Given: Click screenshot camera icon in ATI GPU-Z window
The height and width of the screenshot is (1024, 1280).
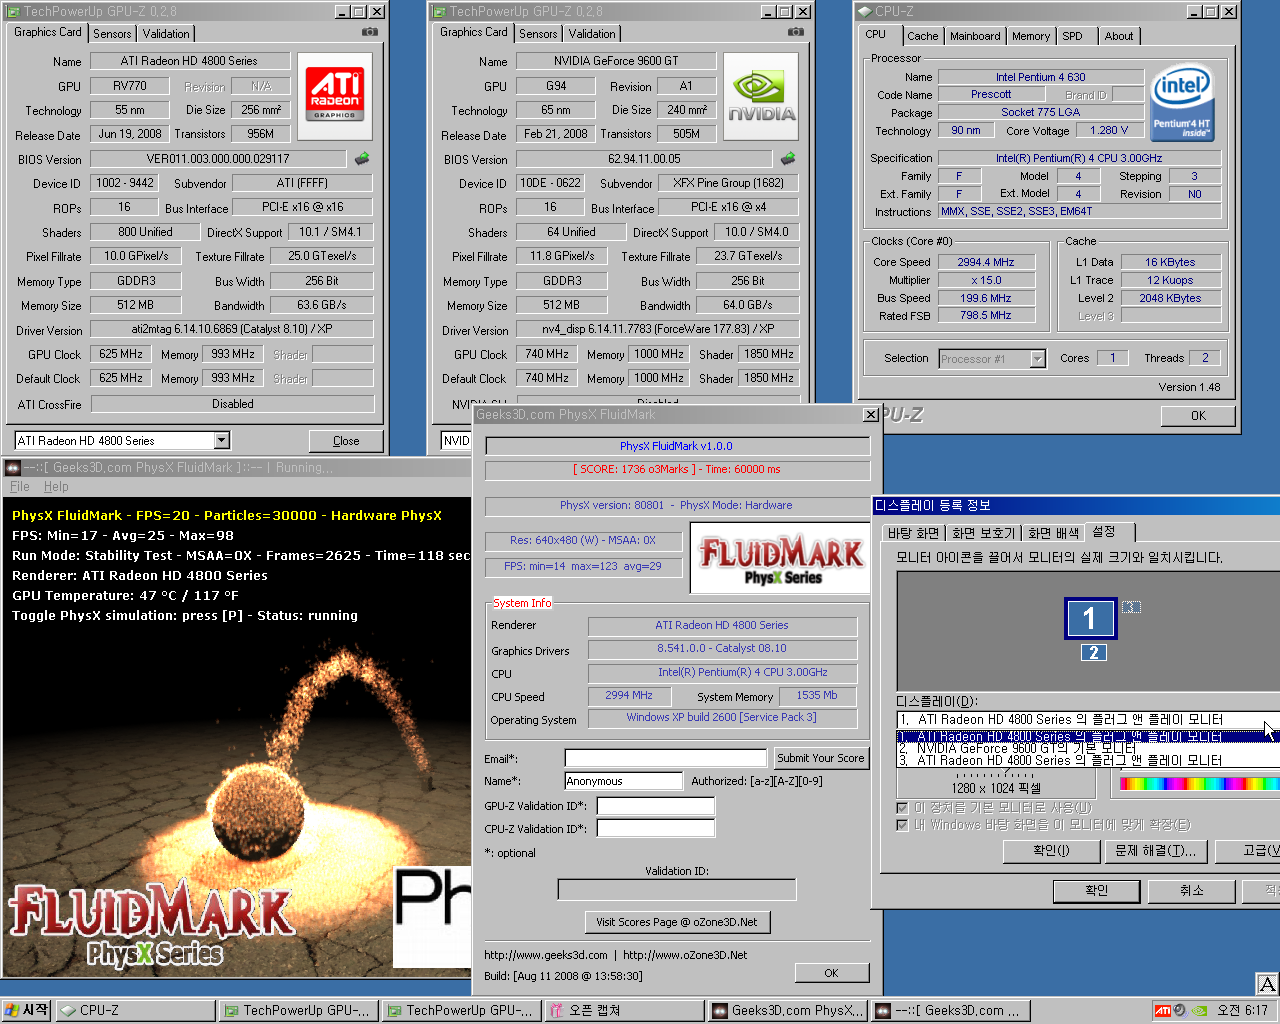Looking at the screenshot, I should 370,32.
